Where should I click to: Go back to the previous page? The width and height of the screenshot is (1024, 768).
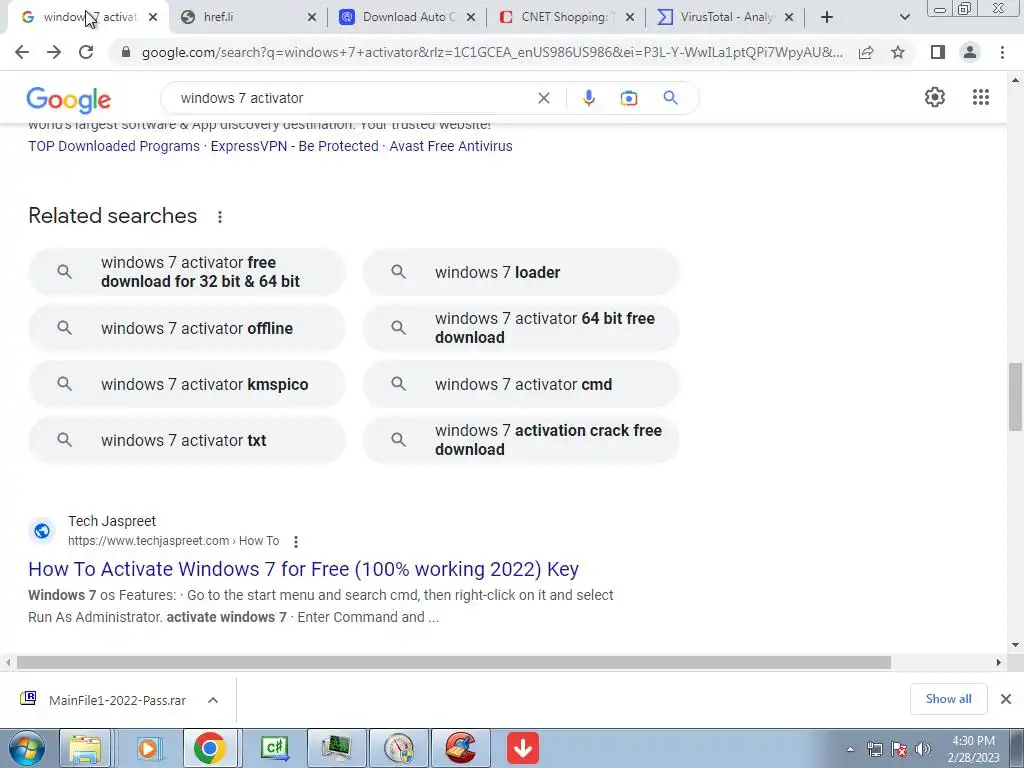[x=22, y=52]
